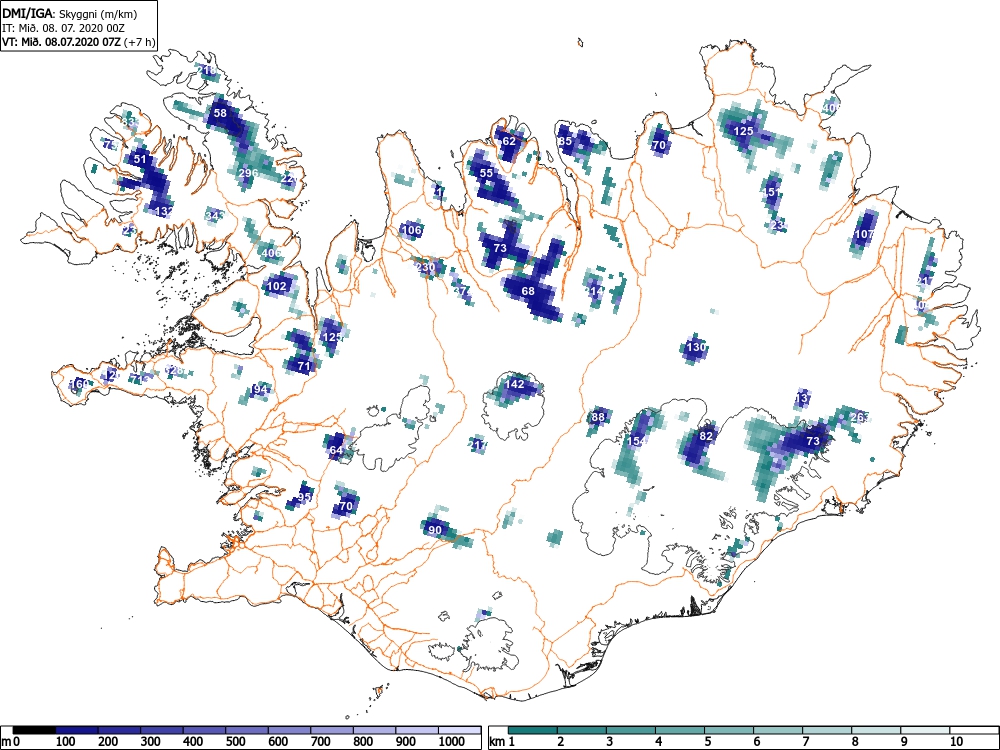
Task: Click the visibility value '106' on the map
Action: click(411, 230)
